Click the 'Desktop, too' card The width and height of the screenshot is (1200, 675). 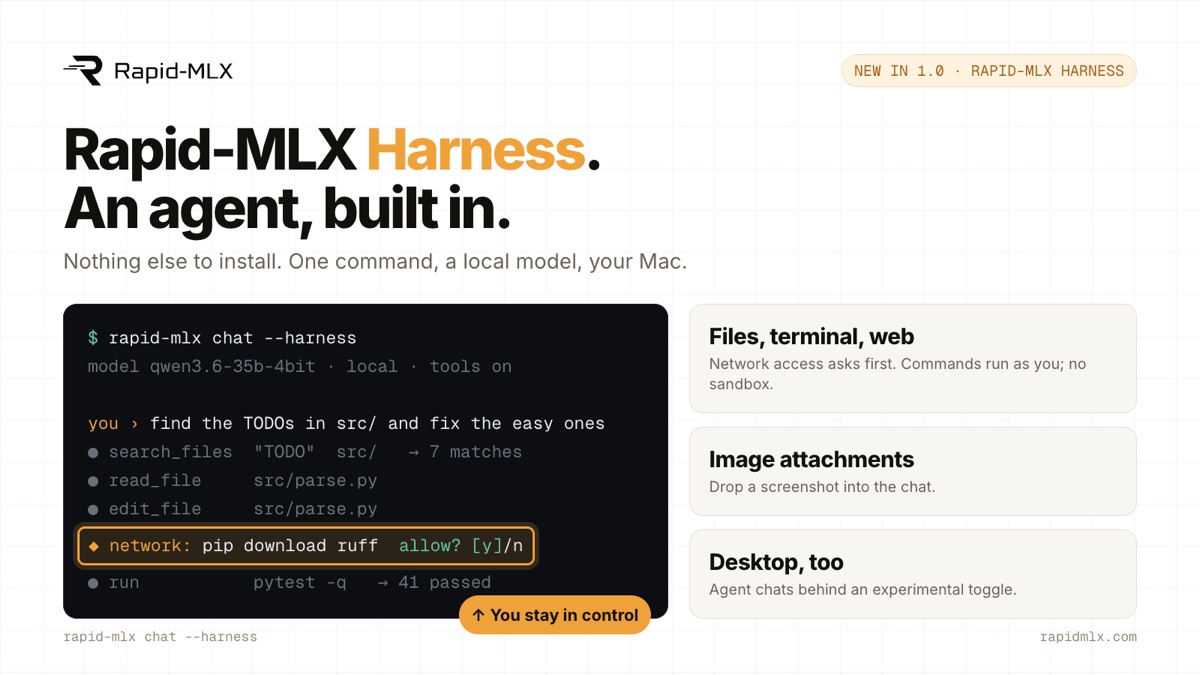coord(913,574)
